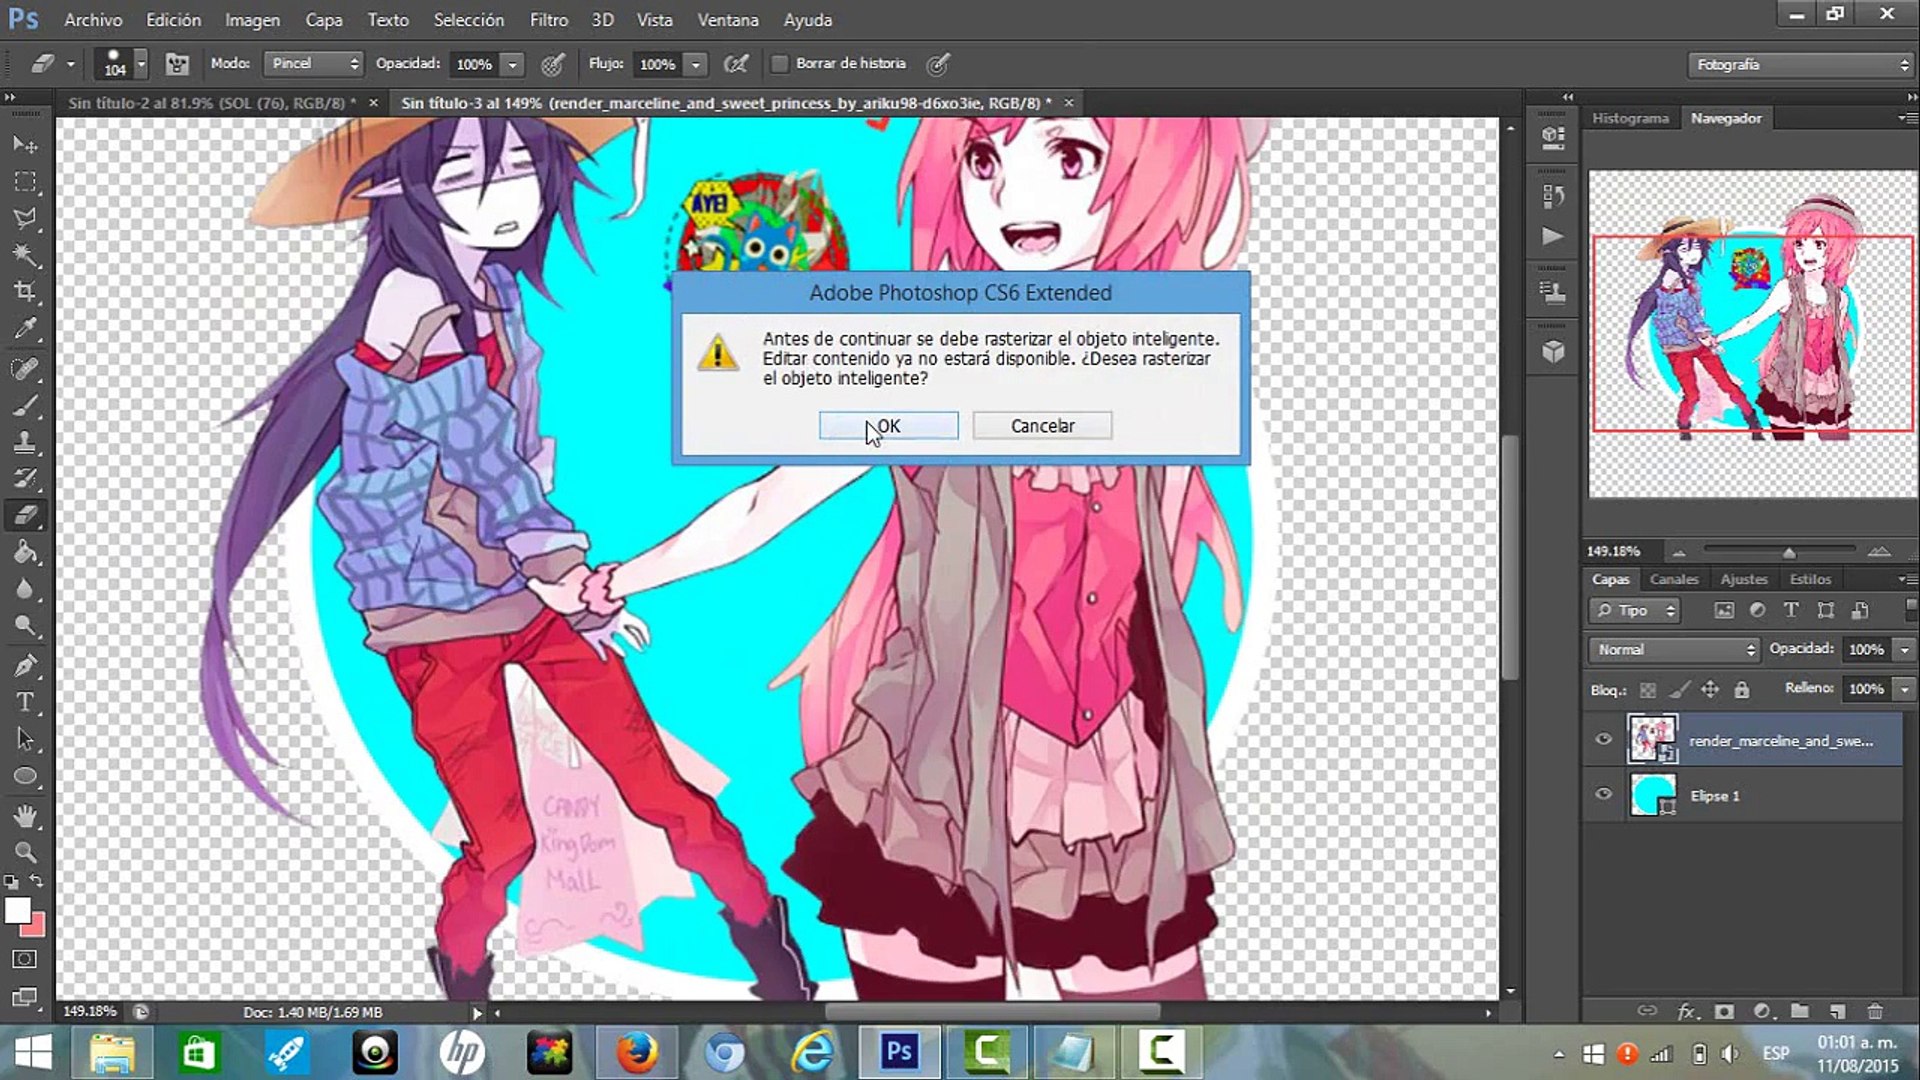Hide the render_marceline layer visibility

click(x=1604, y=740)
